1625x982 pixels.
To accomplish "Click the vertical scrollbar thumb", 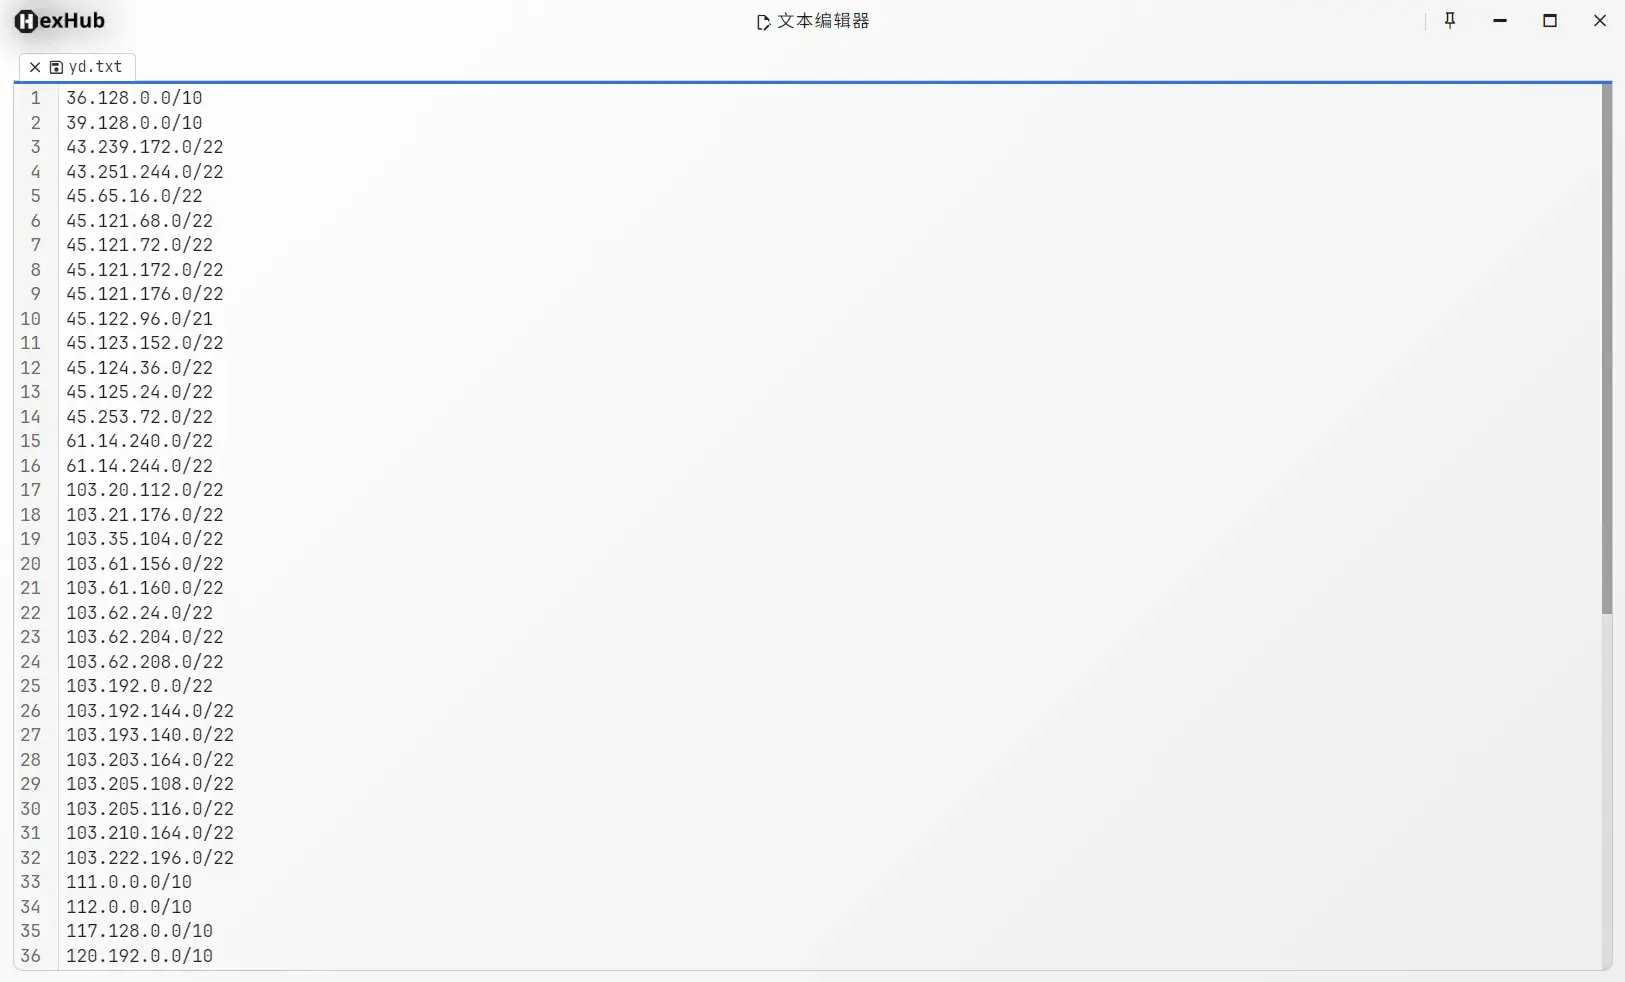I will point(1606,349).
